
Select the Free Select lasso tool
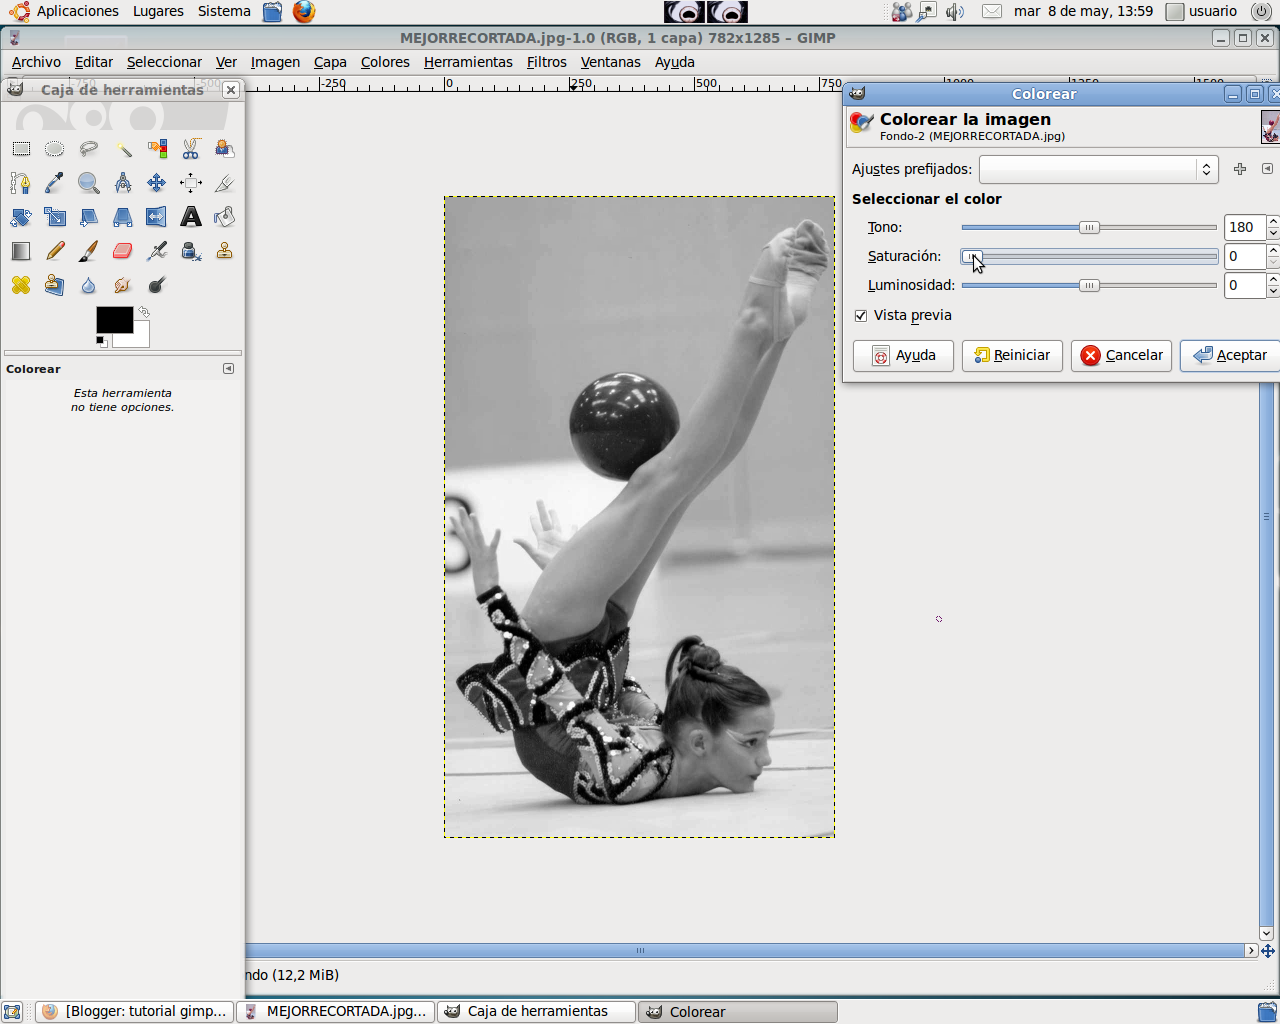click(x=89, y=149)
